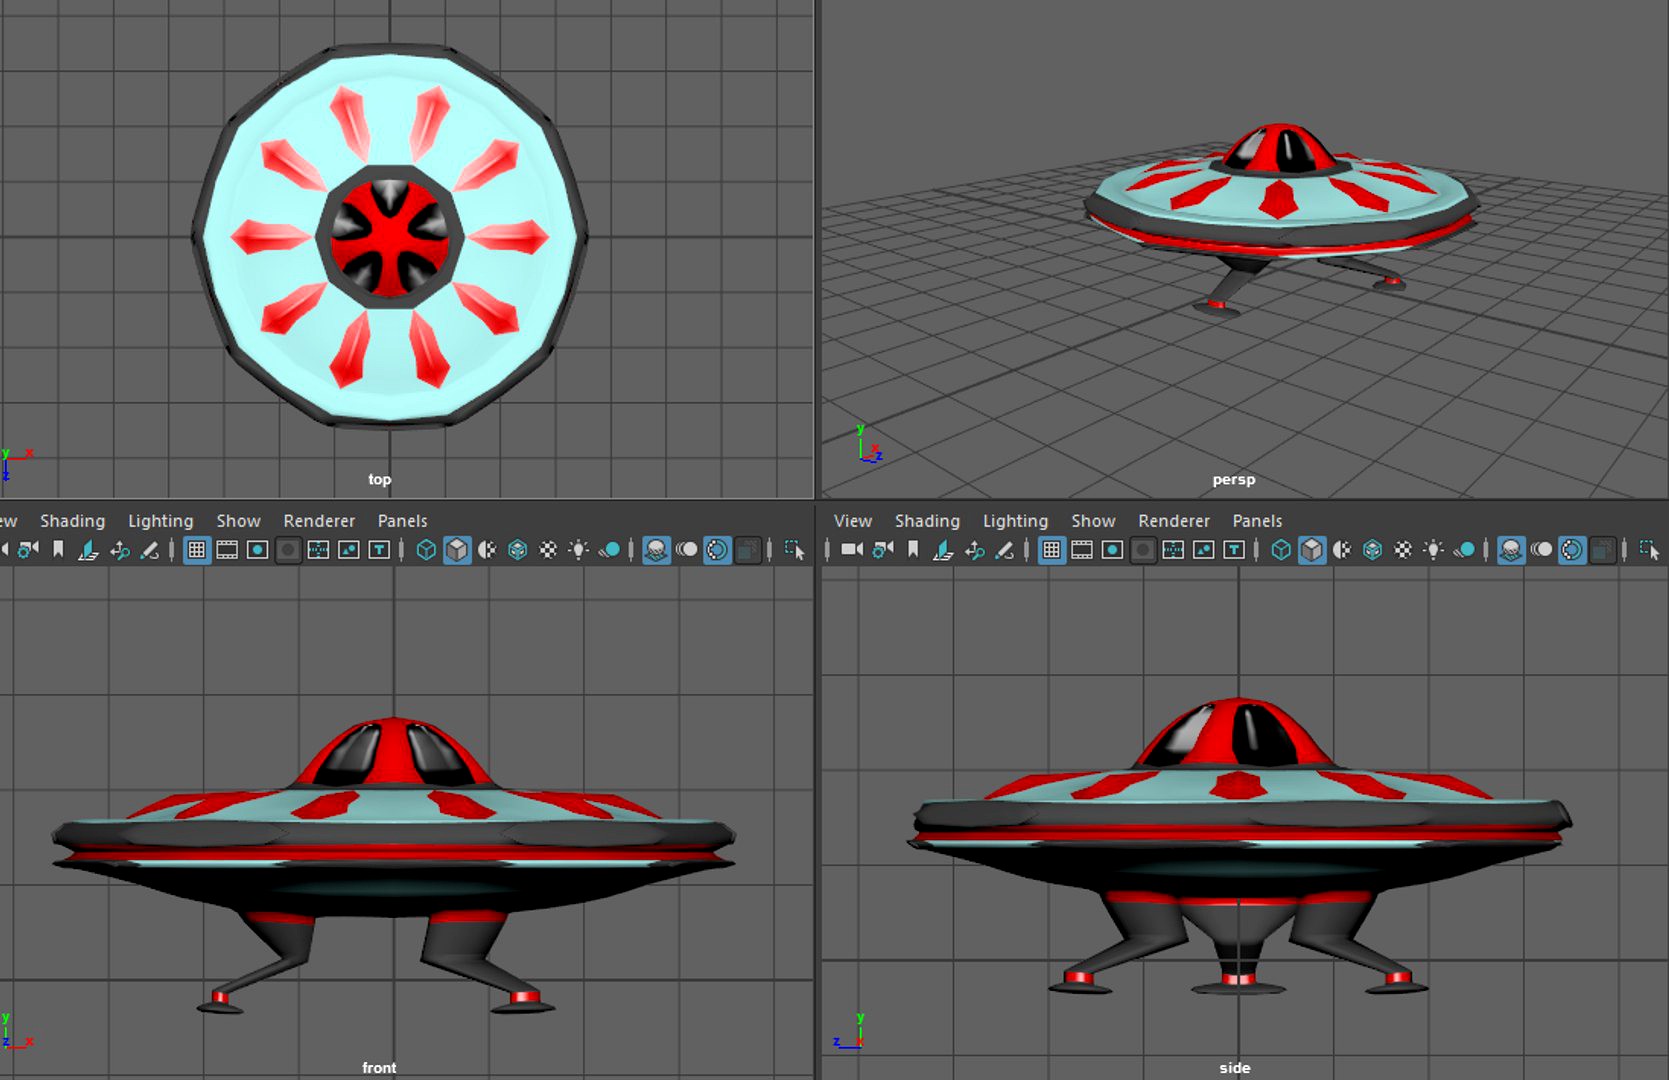Toggle Film Gate in front panel toolbar
Viewport: 1669px width, 1080px height.
[x=227, y=549]
